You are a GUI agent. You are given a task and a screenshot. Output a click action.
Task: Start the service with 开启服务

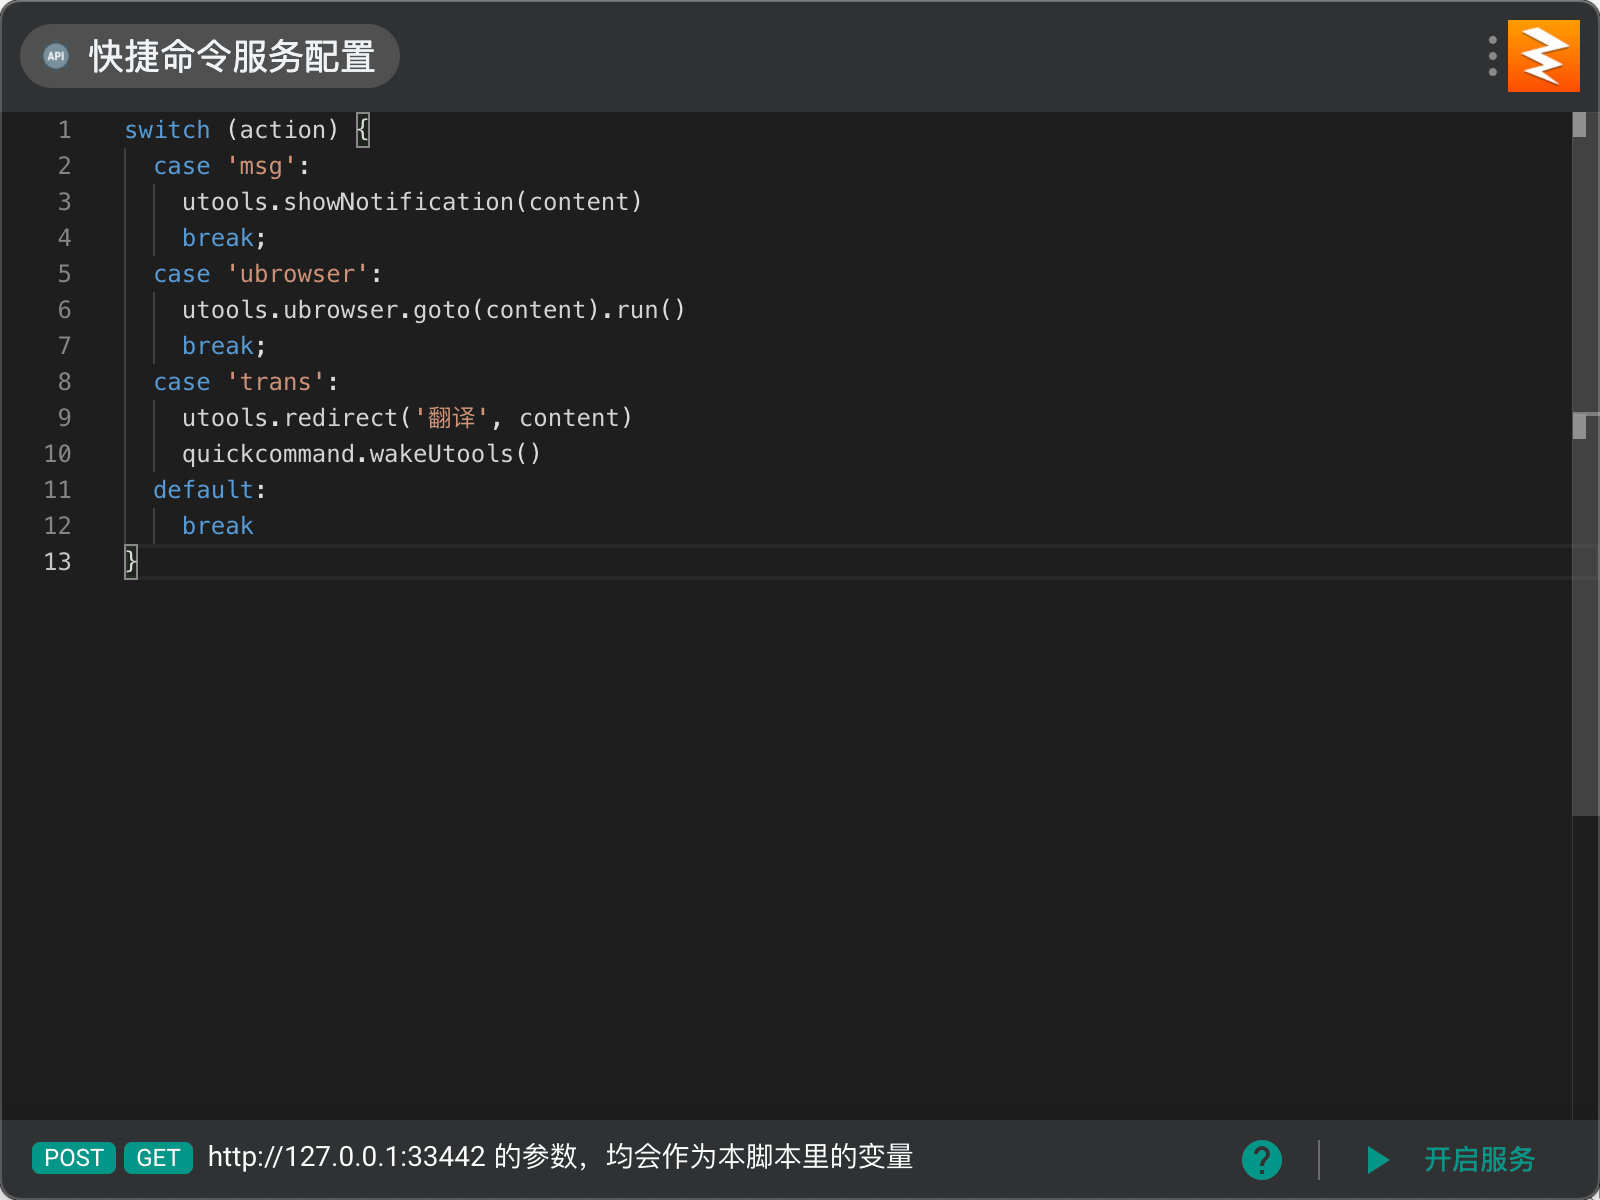click(1479, 1160)
